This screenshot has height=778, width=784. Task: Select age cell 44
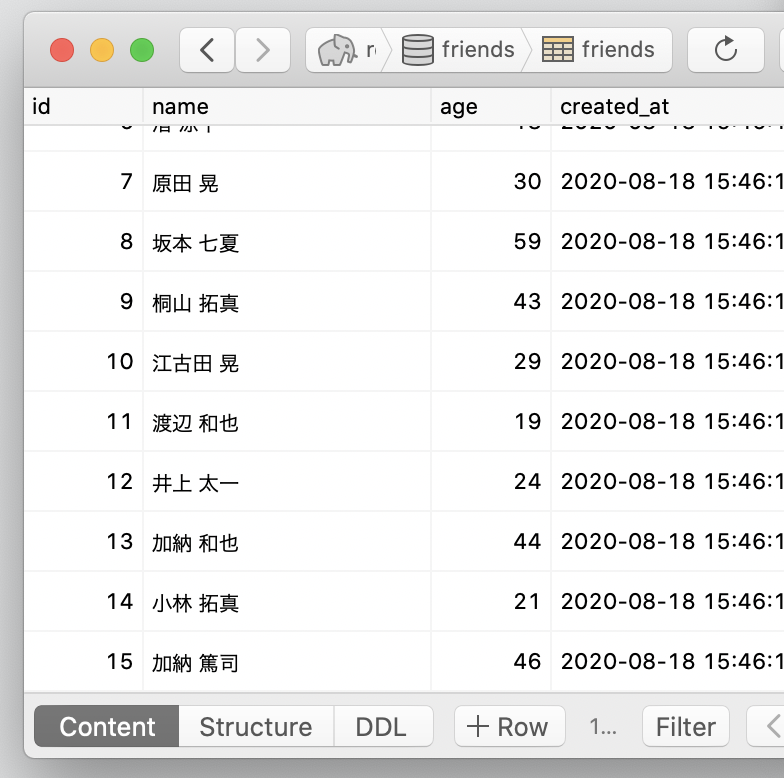tap(491, 542)
